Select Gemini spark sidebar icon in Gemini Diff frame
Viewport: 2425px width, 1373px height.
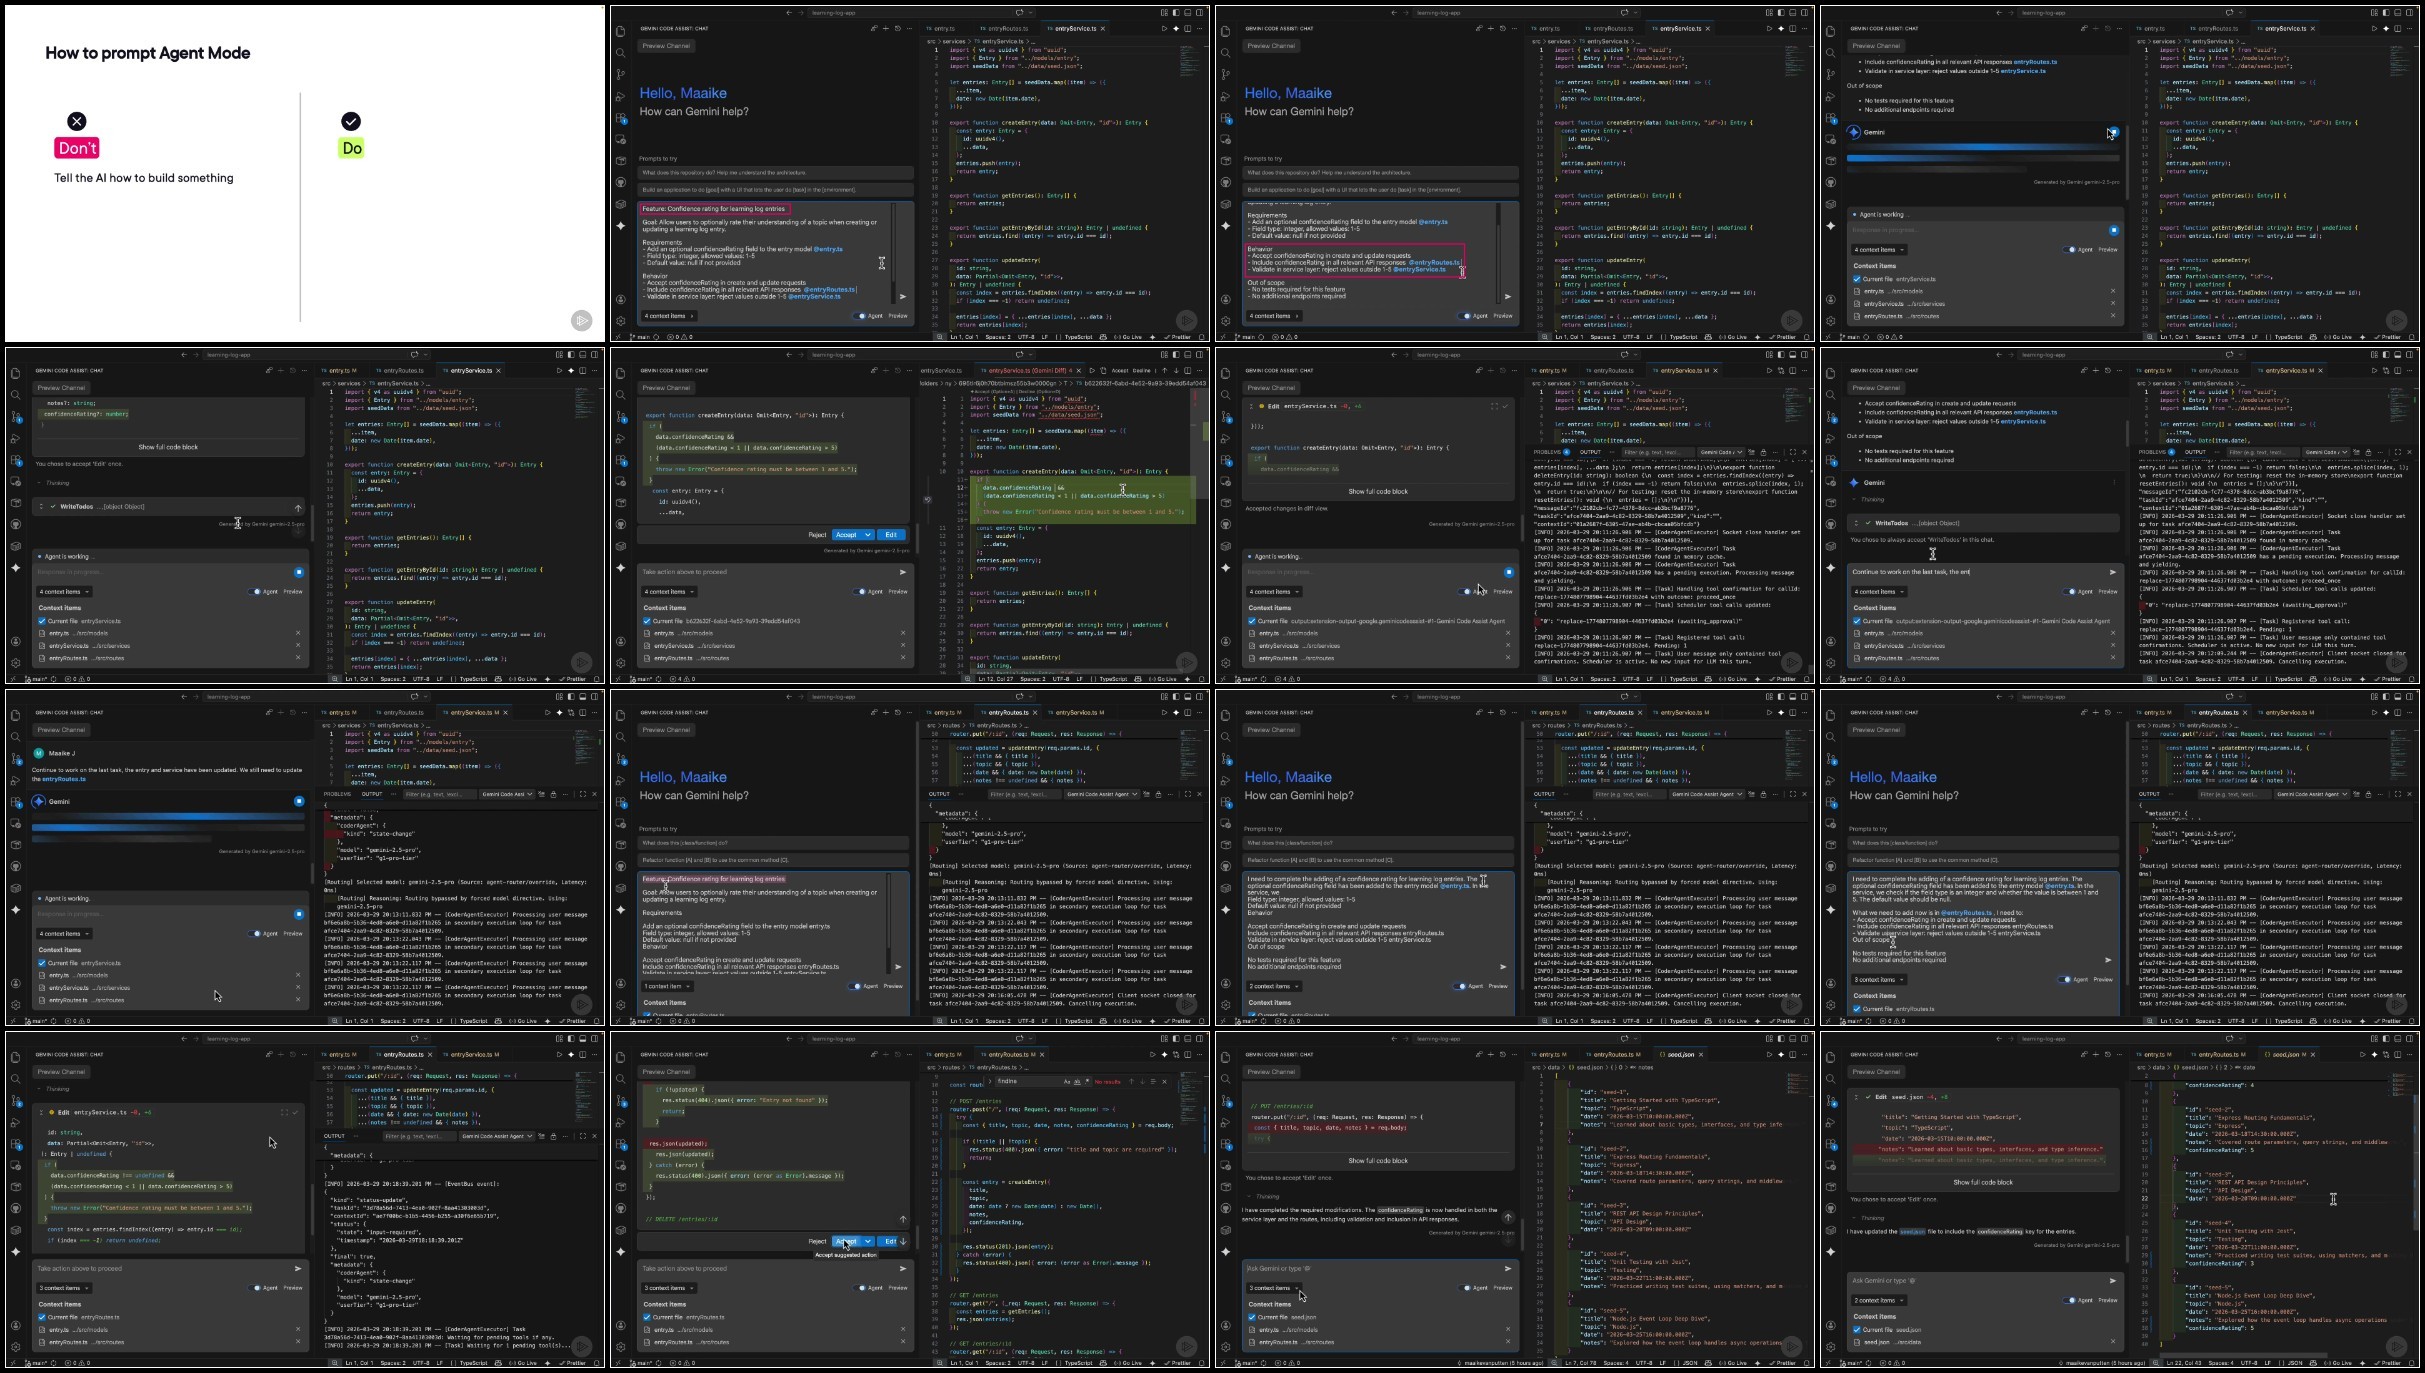click(x=621, y=567)
